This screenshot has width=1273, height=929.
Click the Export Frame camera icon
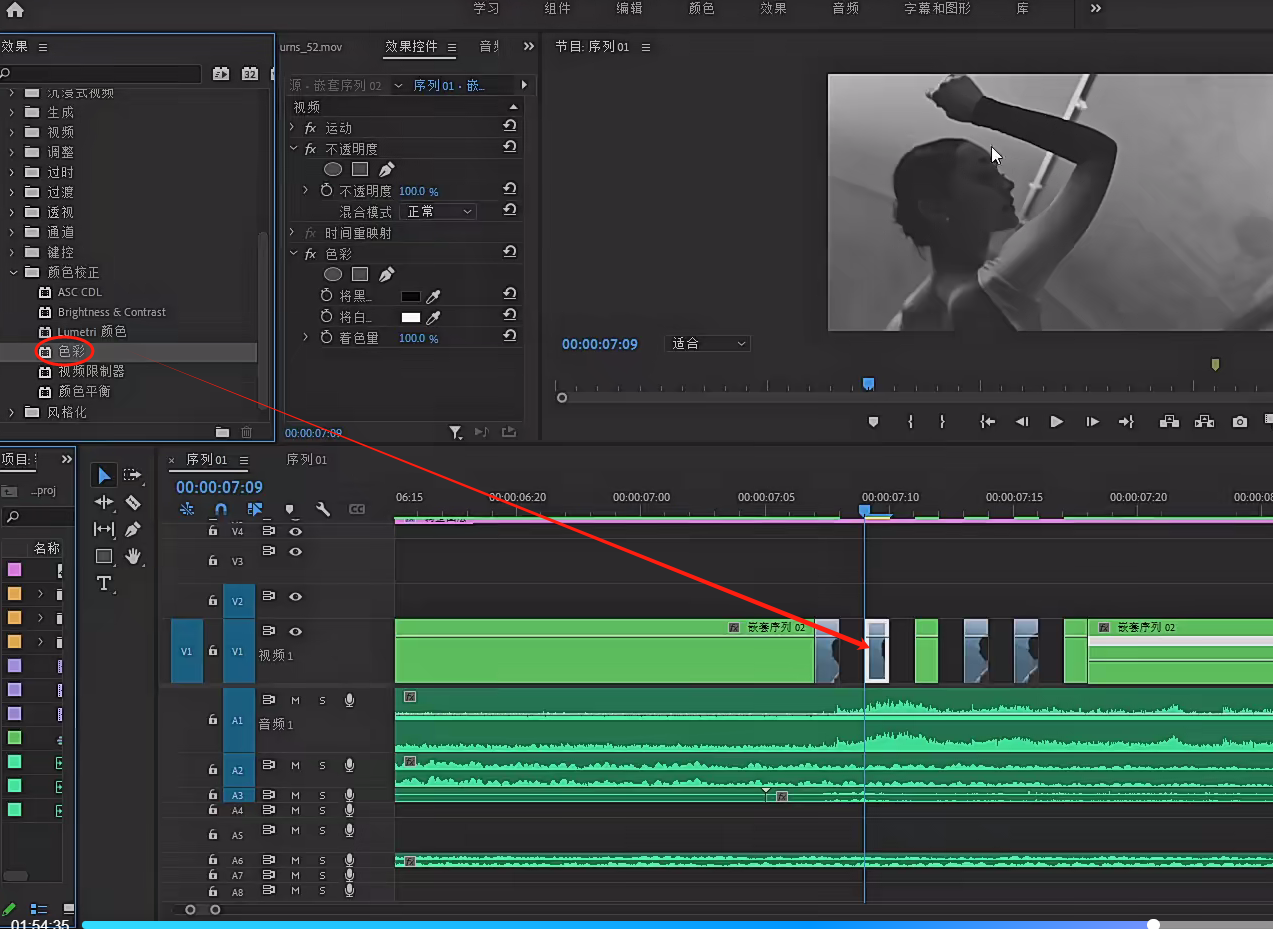click(x=1240, y=422)
